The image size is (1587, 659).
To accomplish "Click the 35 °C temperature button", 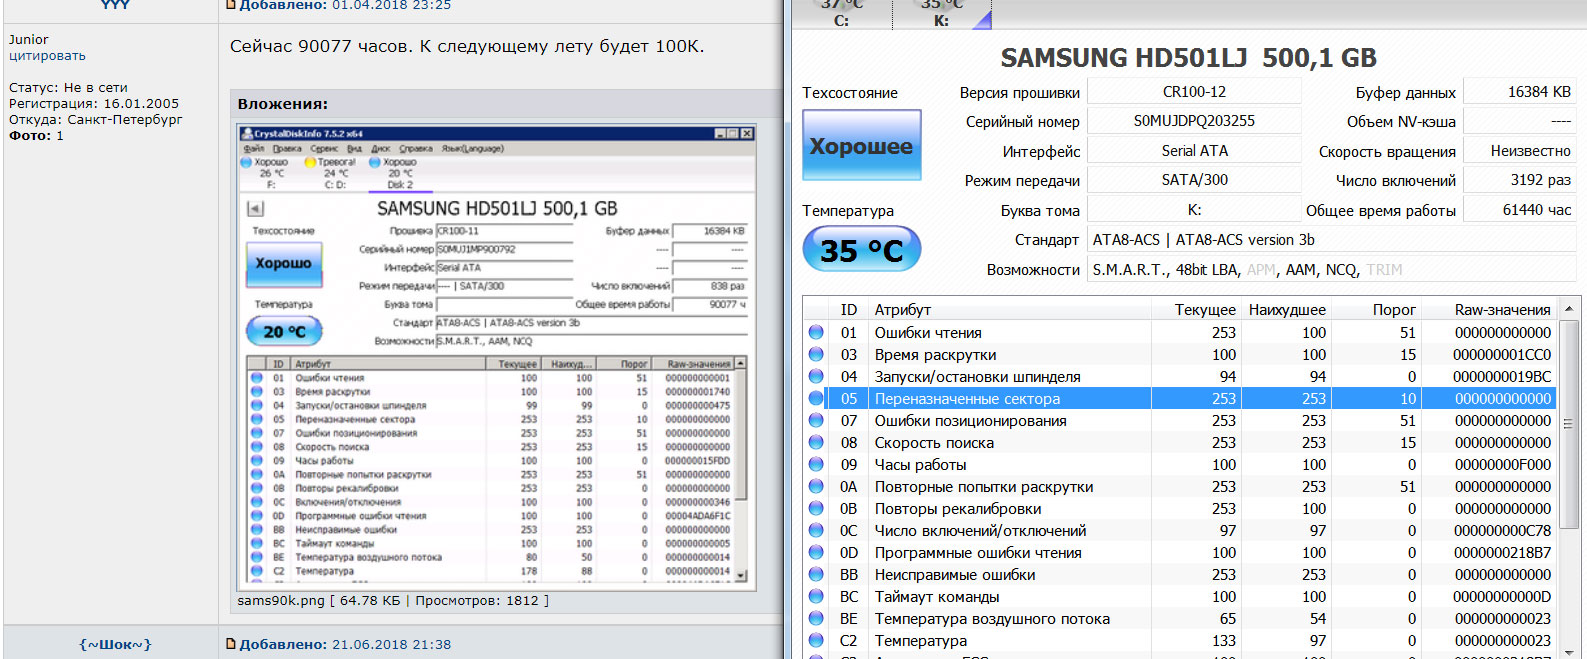I will click(x=862, y=250).
